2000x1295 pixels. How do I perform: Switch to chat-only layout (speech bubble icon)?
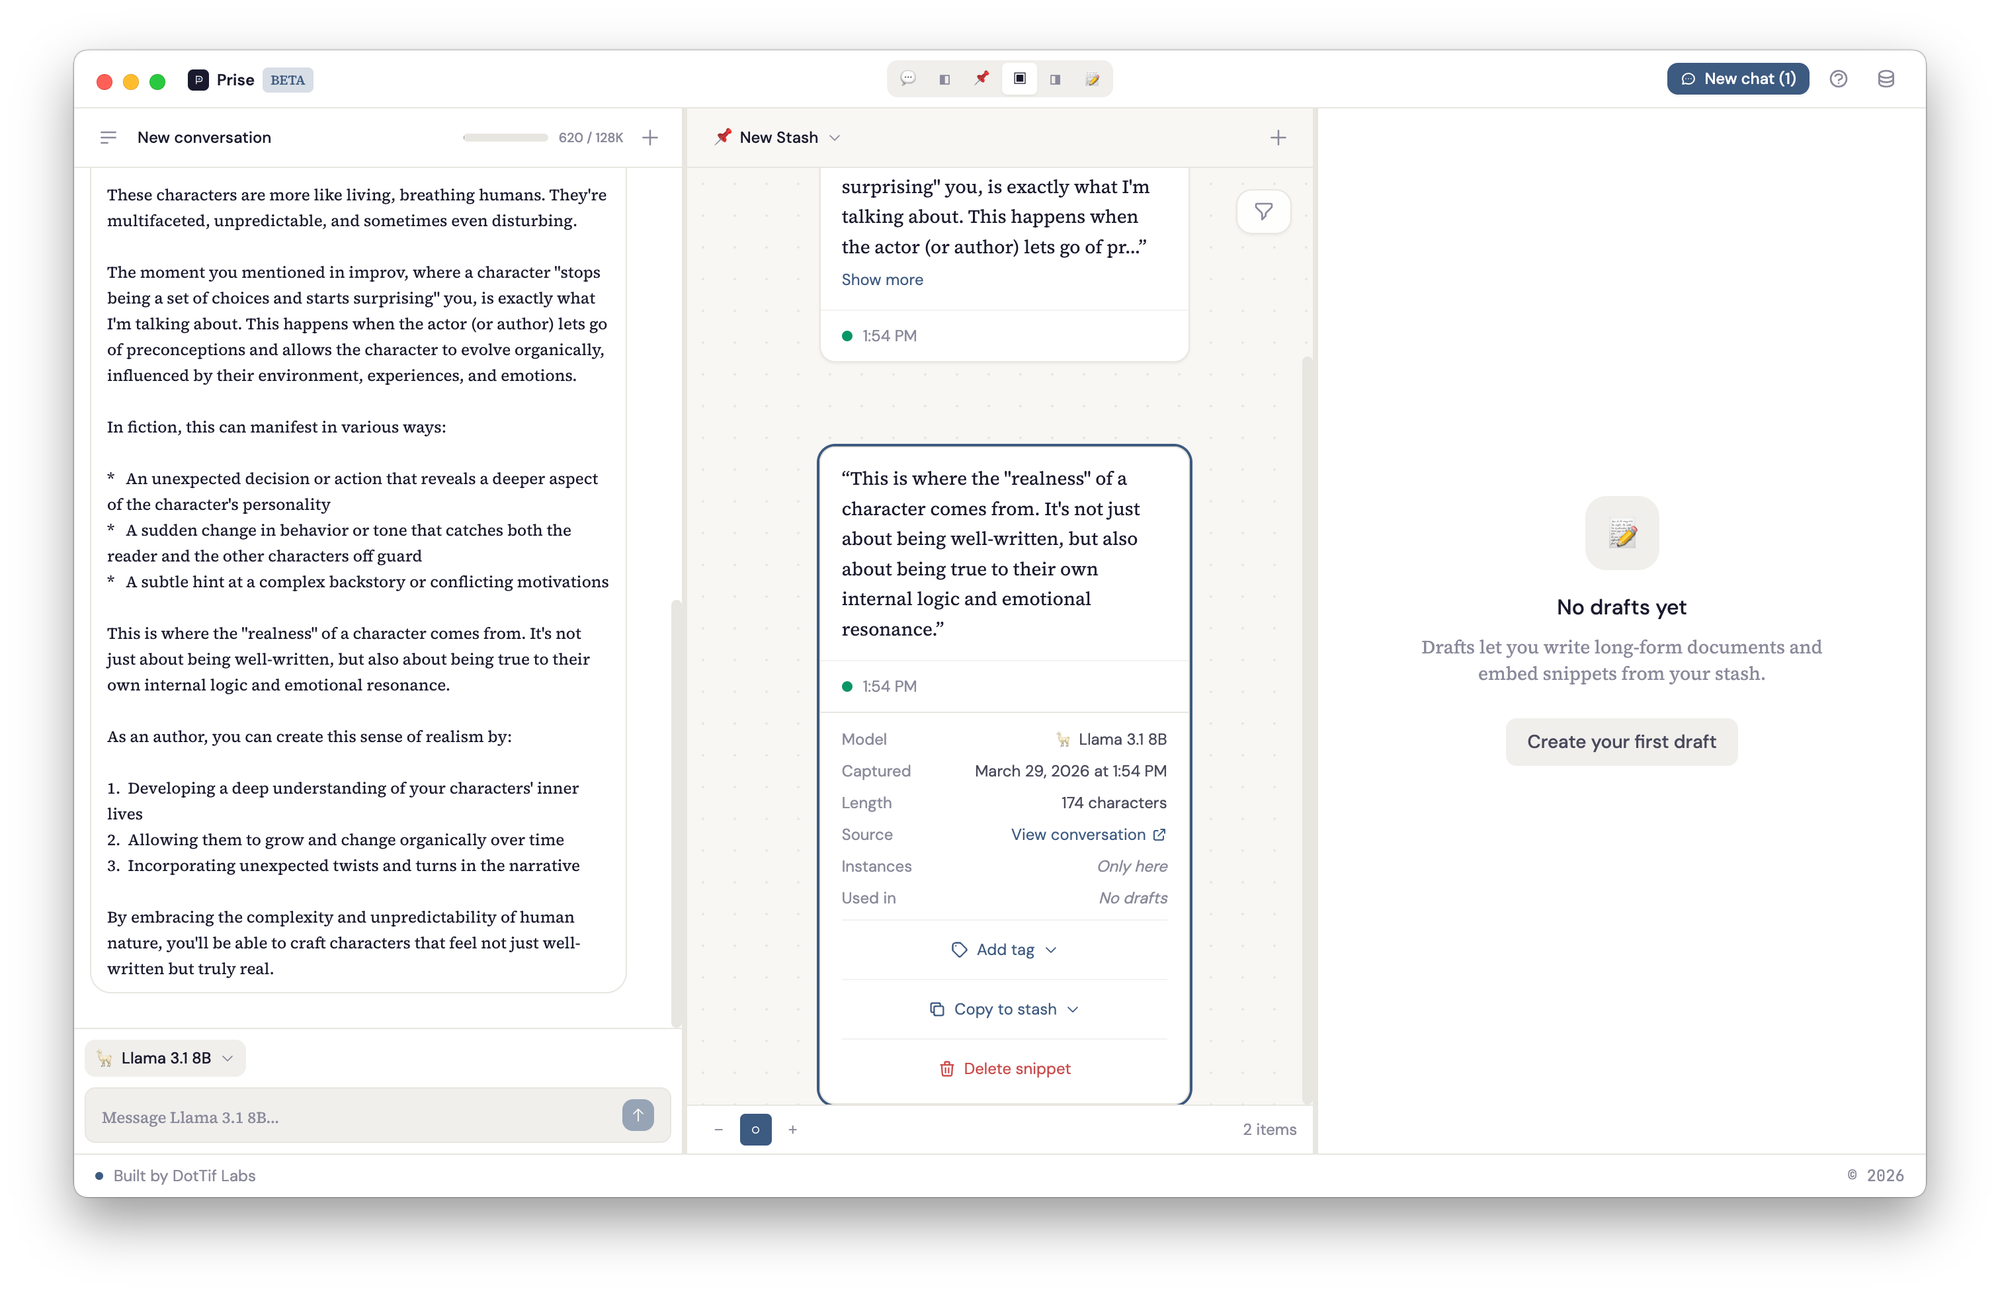pos(908,79)
